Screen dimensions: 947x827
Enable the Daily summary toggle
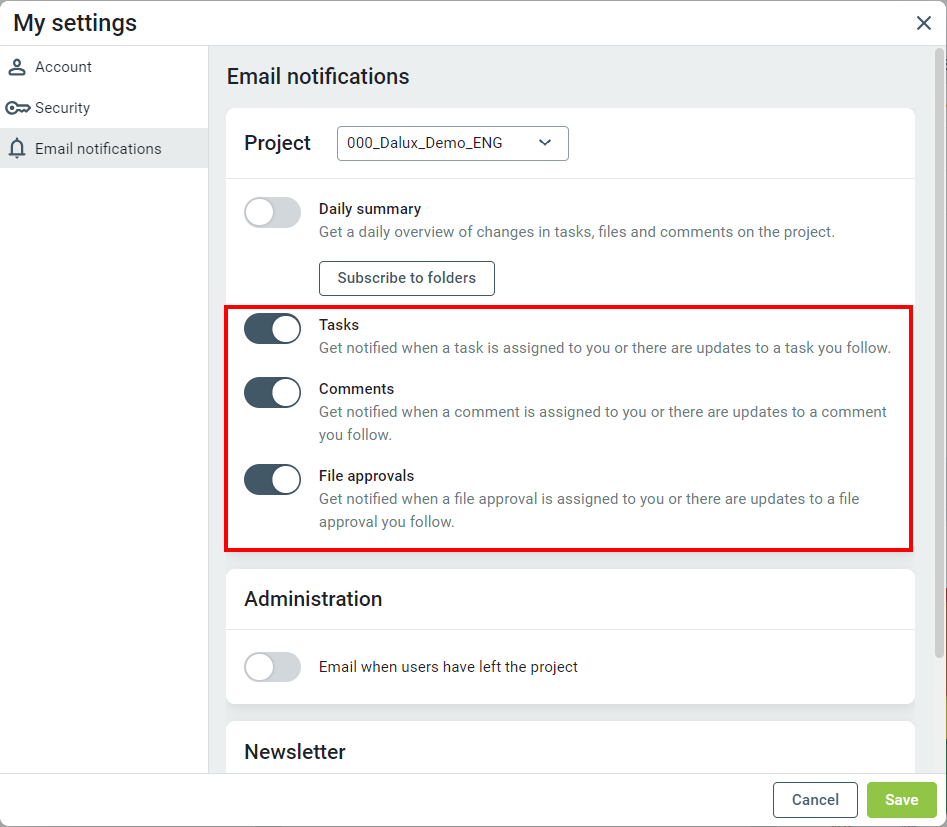click(272, 212)
